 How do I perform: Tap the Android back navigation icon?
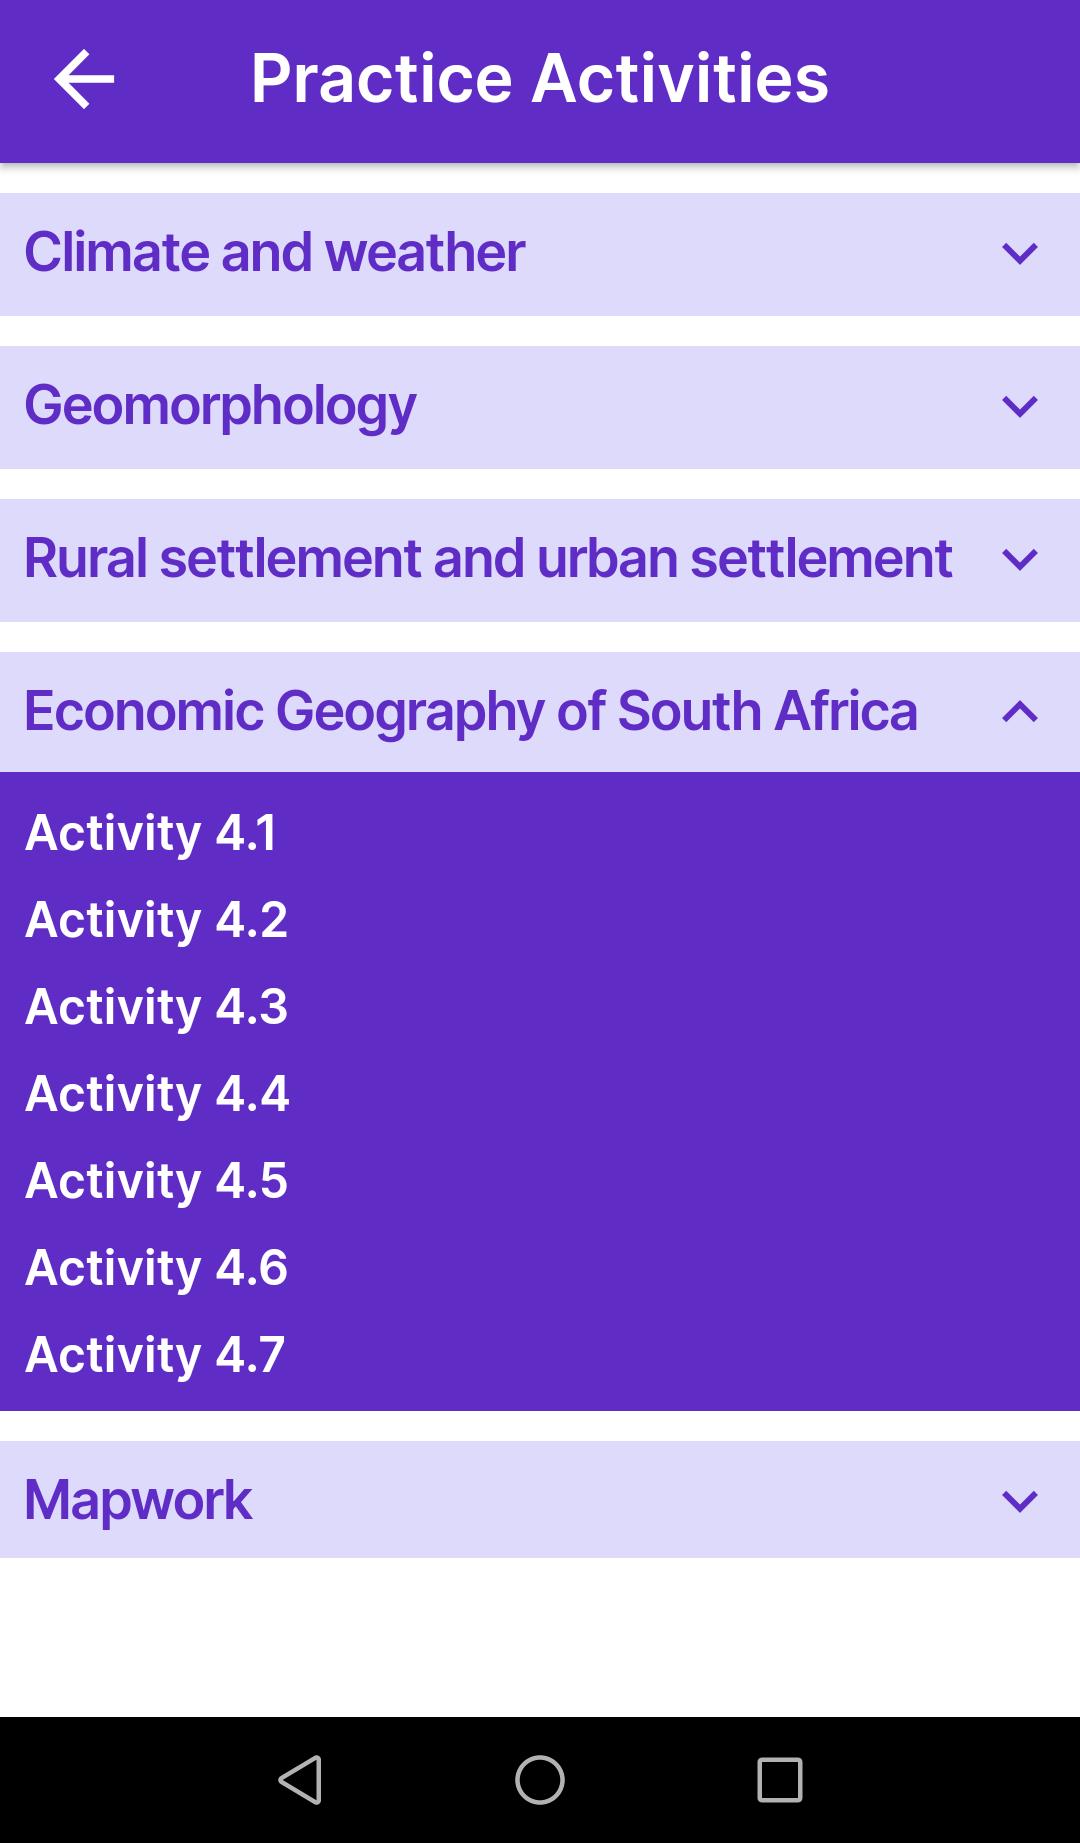[x=300, y=1780]
